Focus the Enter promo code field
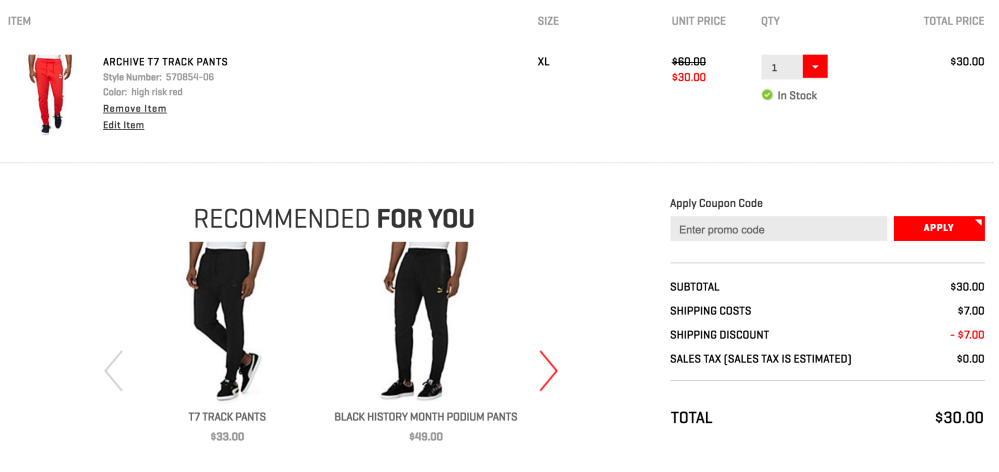The image size is (999, 472). tap(778, 229)
